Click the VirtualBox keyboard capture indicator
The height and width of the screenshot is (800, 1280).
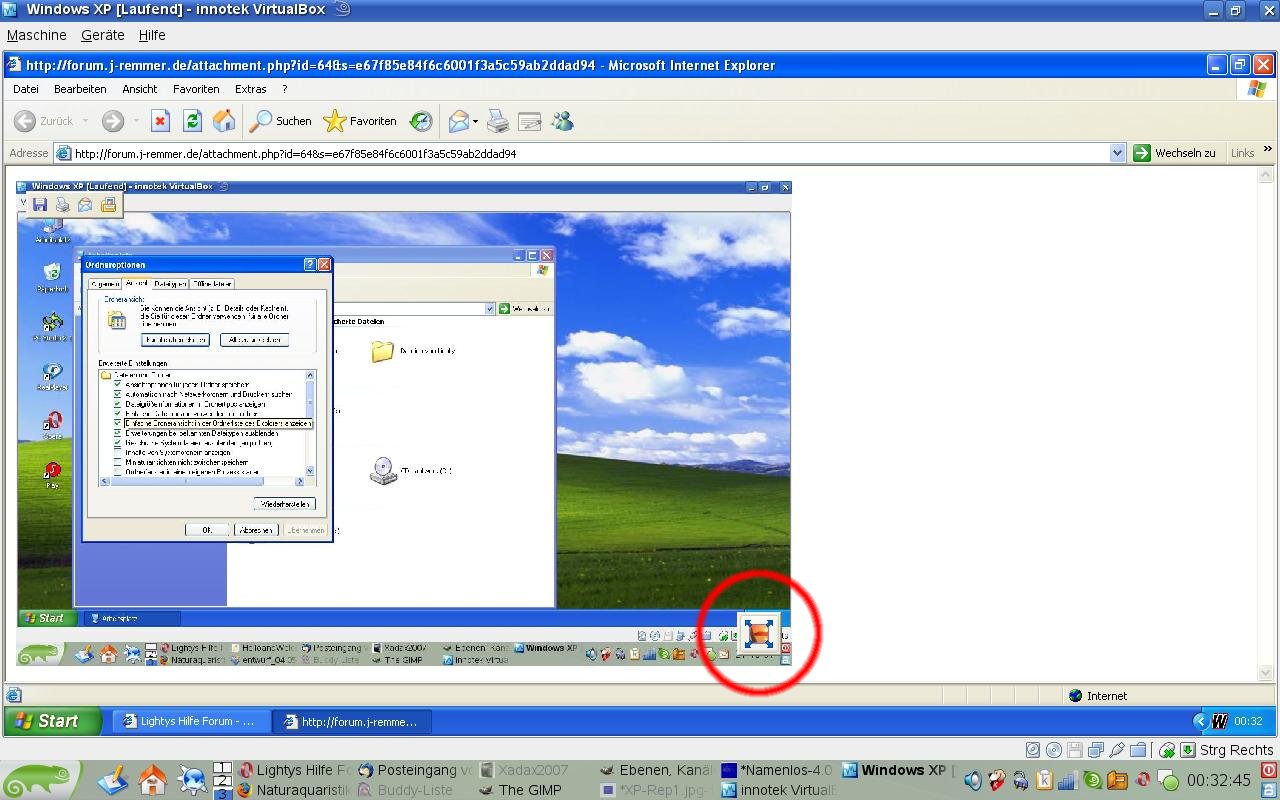tap(1188, 750)
